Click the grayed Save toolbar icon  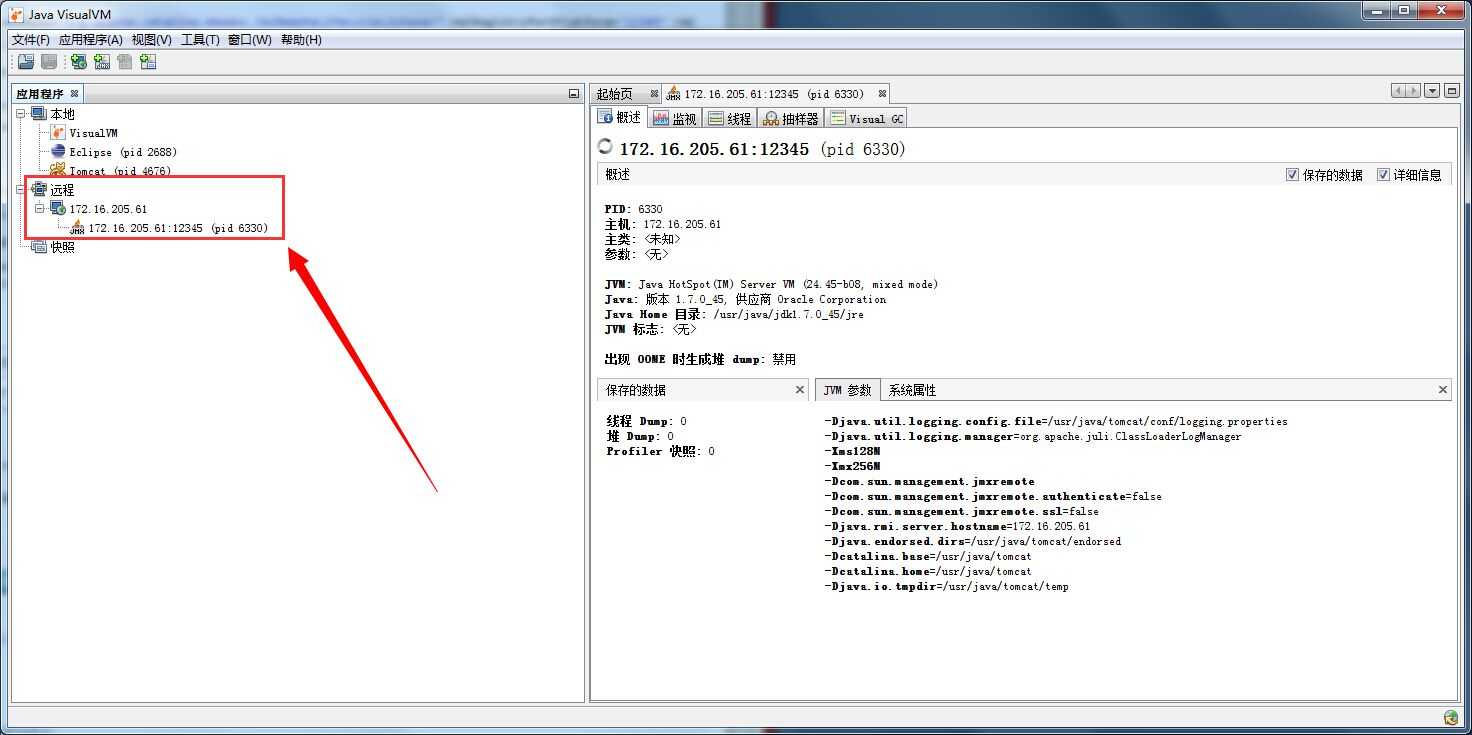click(48, 62)
